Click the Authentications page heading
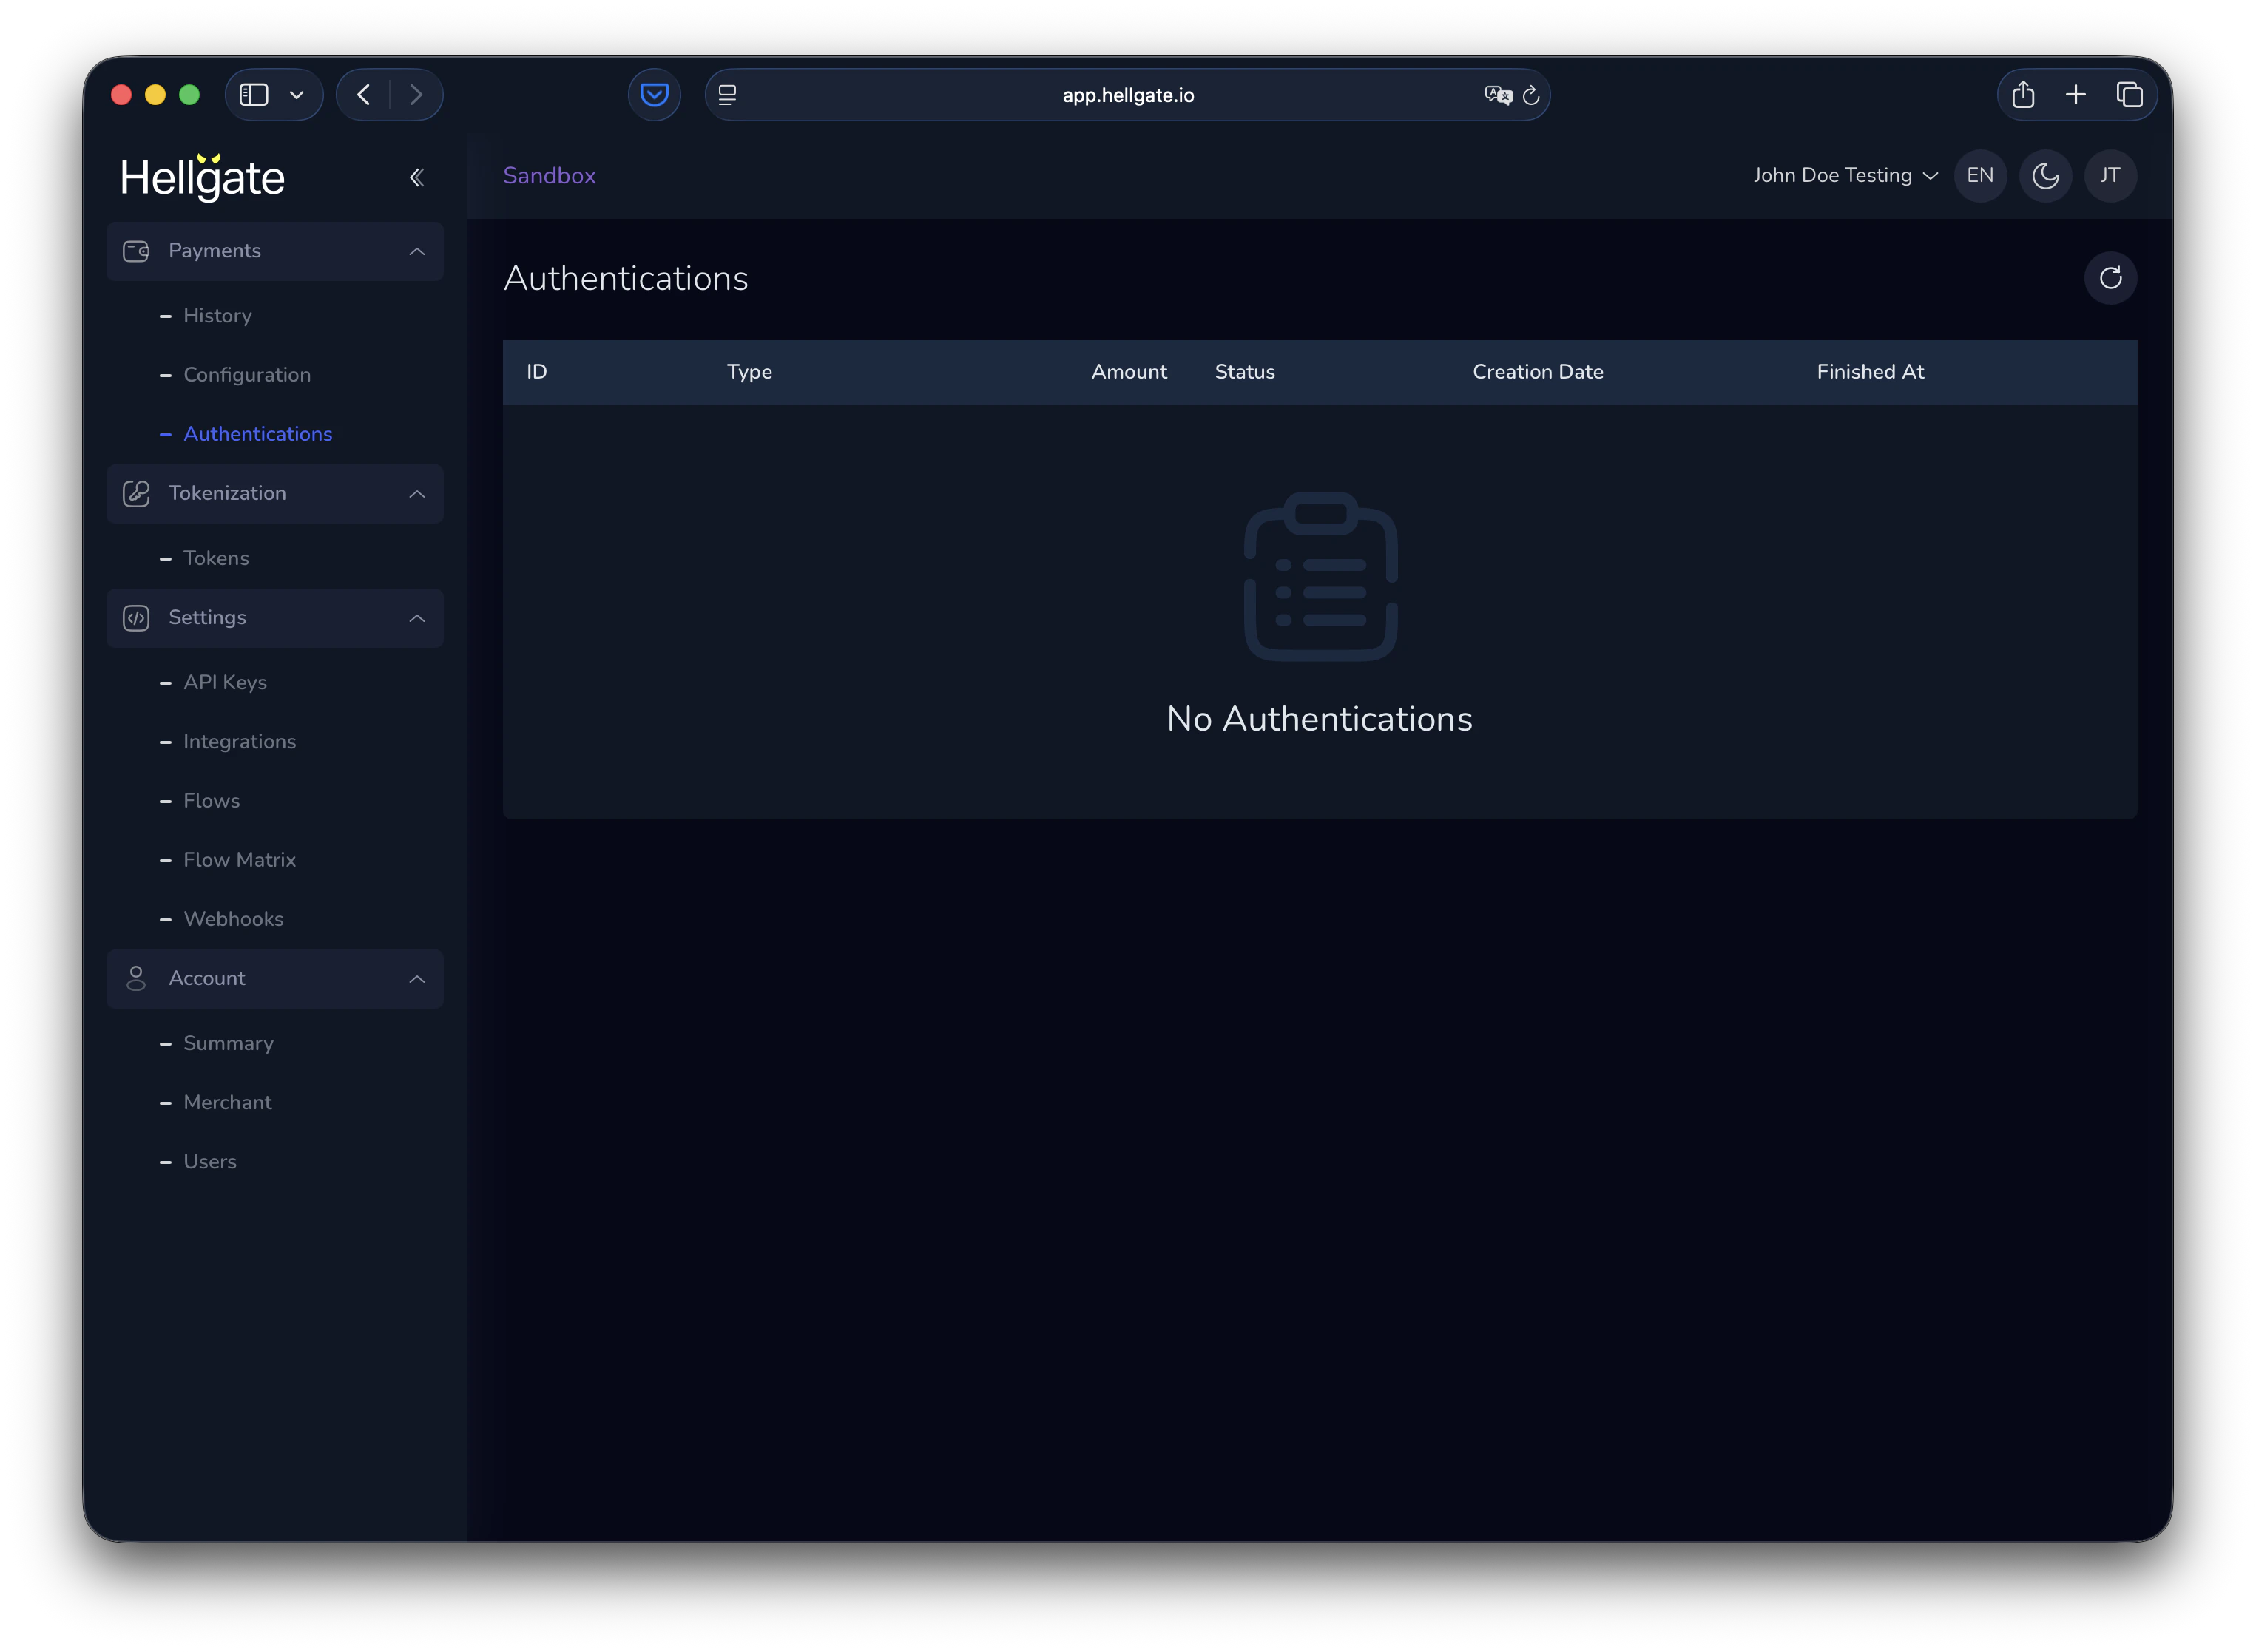This screenshot has height=1652, width=2256. (626, 278)
